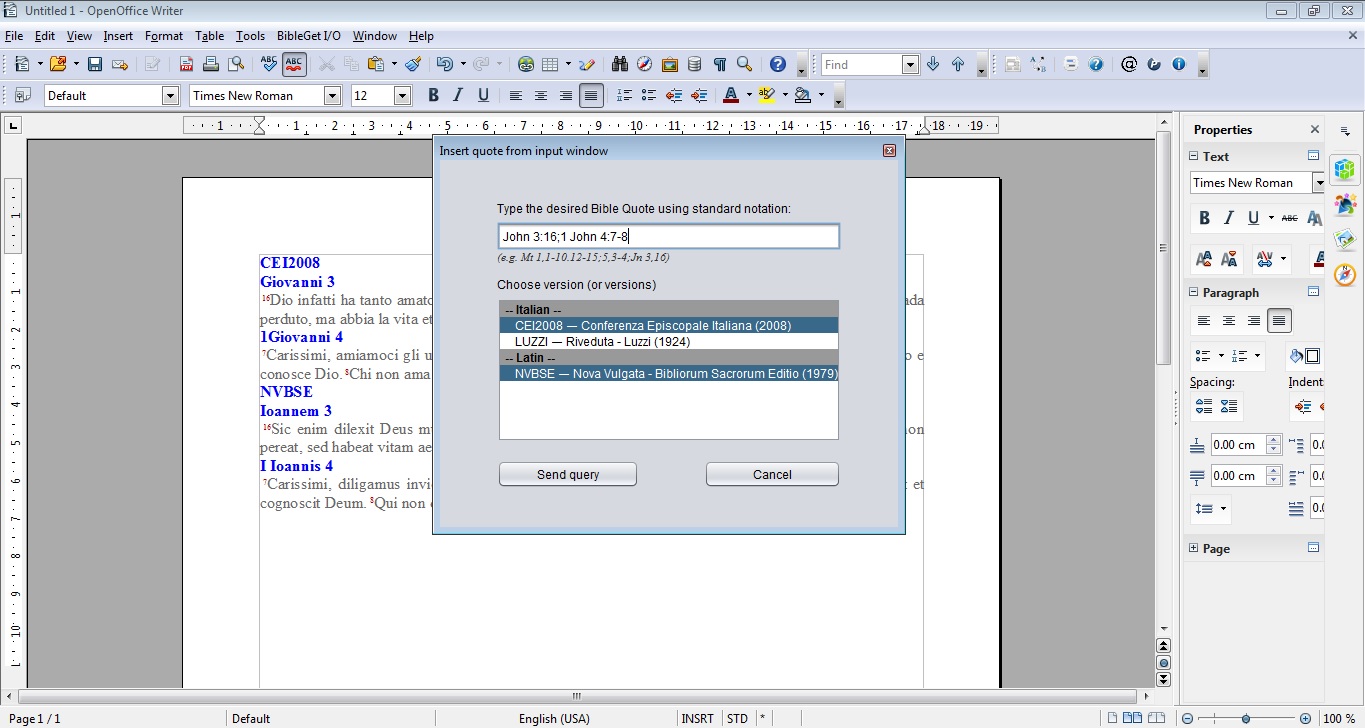Image resolution: width=1365 pixels, height=728 pixels.
Task: Toggle bullet list in formatting toolbar
Action: click(649, 95)
